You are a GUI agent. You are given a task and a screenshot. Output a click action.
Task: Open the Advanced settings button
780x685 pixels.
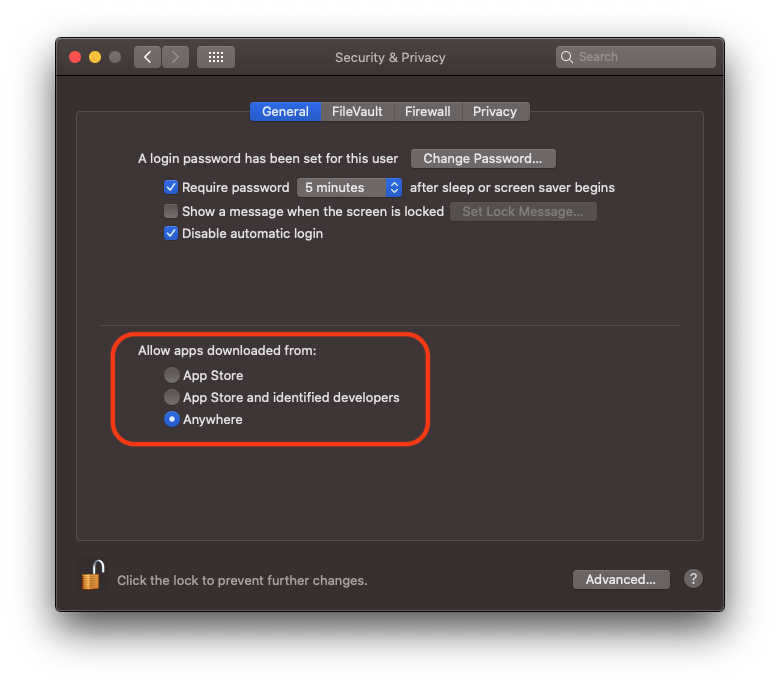[620, 579]
